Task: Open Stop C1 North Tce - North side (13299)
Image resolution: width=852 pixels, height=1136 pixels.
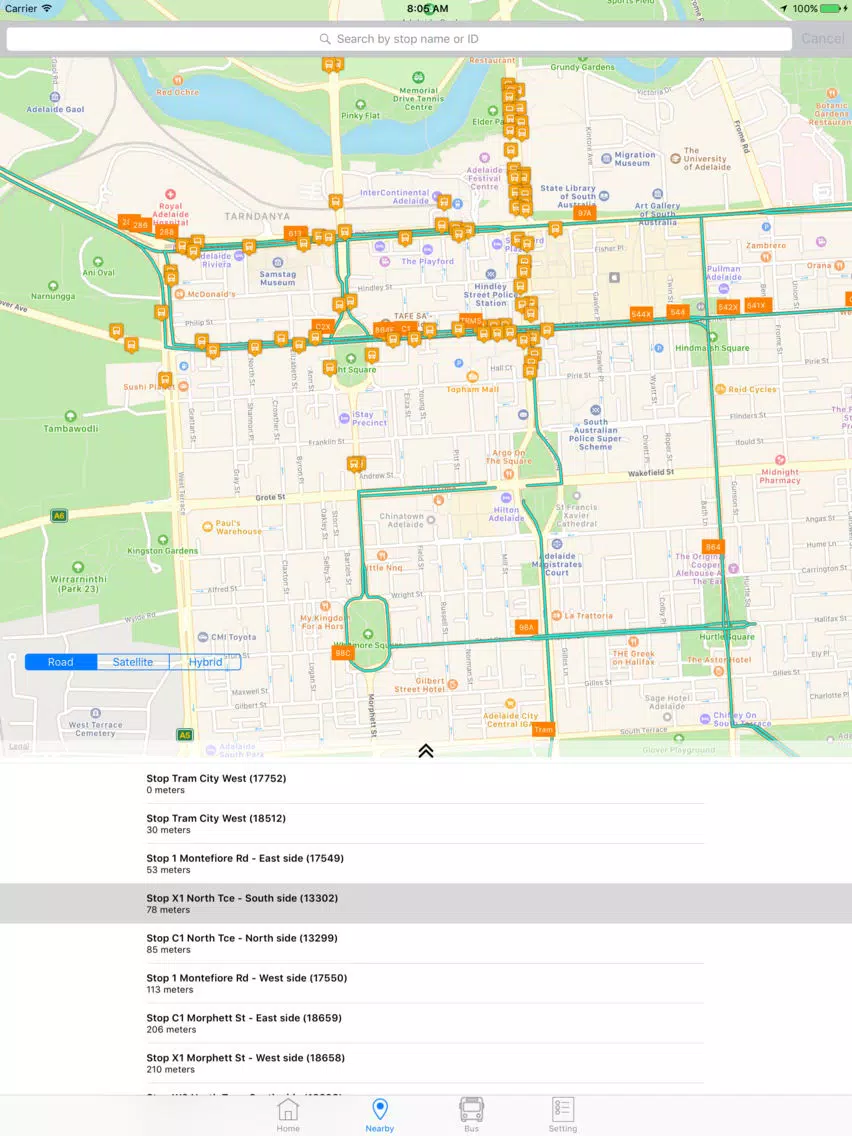Action: [x=425, y=943]
